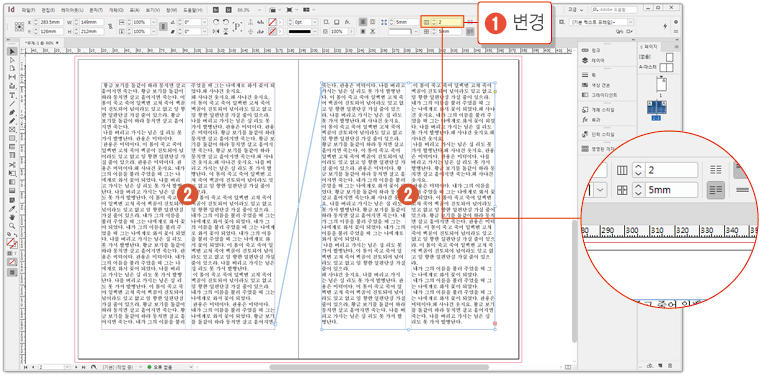Click the fill color swatch in control panel

click(273, 22)
